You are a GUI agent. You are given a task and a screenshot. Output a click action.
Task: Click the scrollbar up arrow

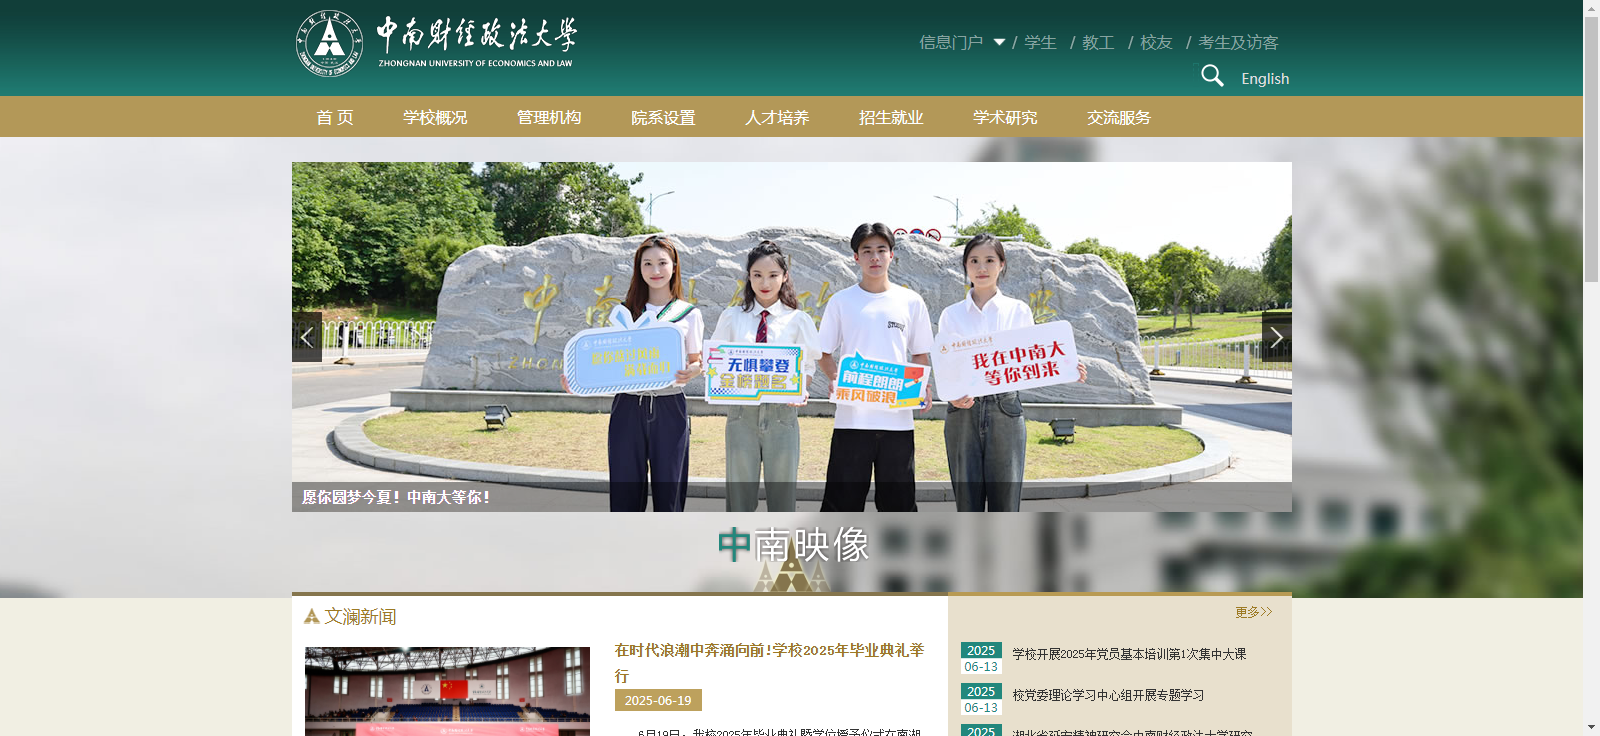click(x=1591, y=7)
